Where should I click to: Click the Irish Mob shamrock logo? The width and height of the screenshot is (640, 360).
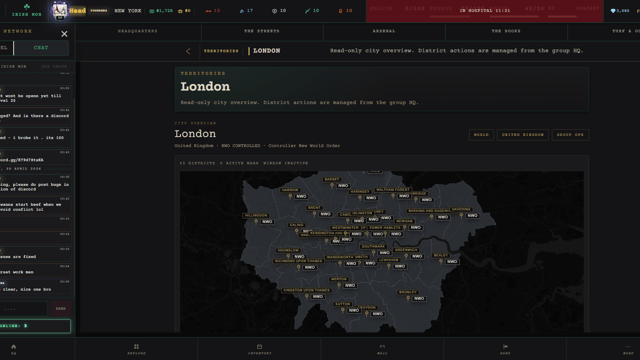(27, 7)
